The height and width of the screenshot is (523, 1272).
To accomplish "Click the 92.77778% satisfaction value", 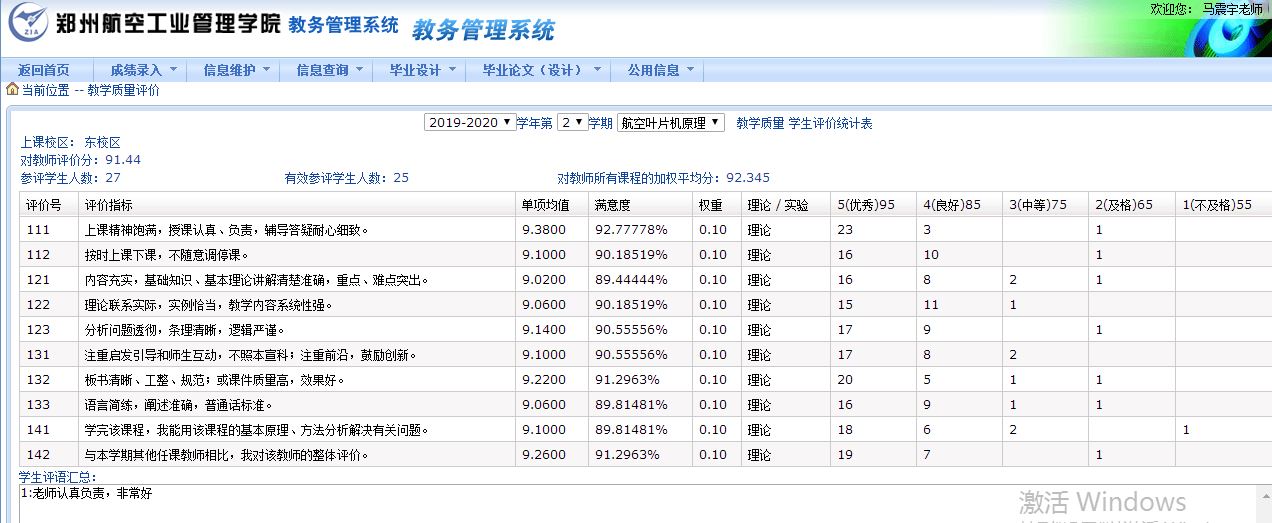I will click(x=631, y=229).
